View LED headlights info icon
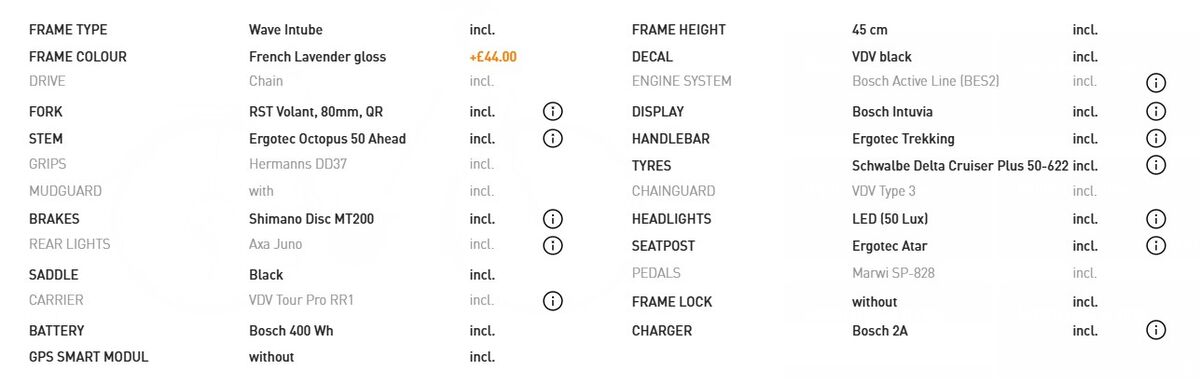Image resolution: width=1200 pixels, height=384 pixels. (x=1156, y=219)
